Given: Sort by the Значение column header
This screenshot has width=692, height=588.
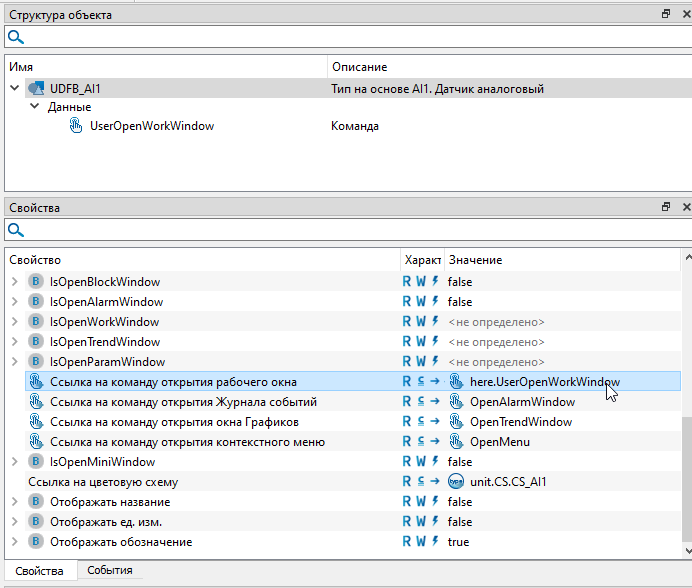Looking at the screenshot, I should coord(475,260).
